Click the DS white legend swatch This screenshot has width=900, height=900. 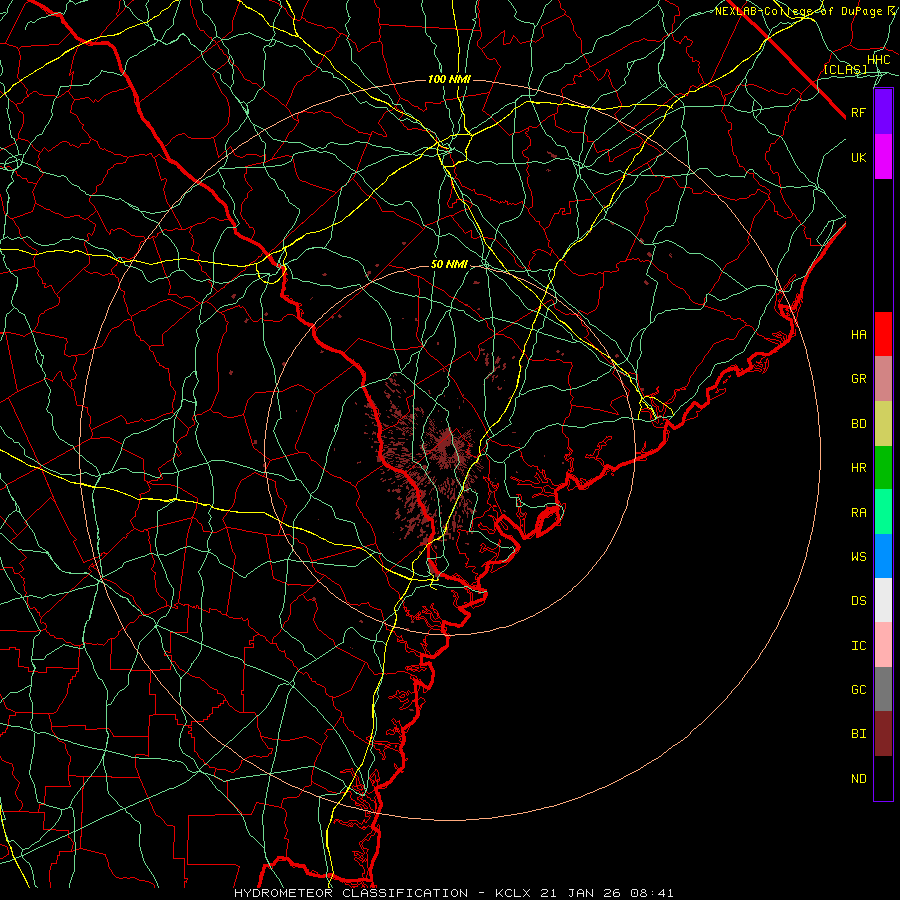pos(883,600)
